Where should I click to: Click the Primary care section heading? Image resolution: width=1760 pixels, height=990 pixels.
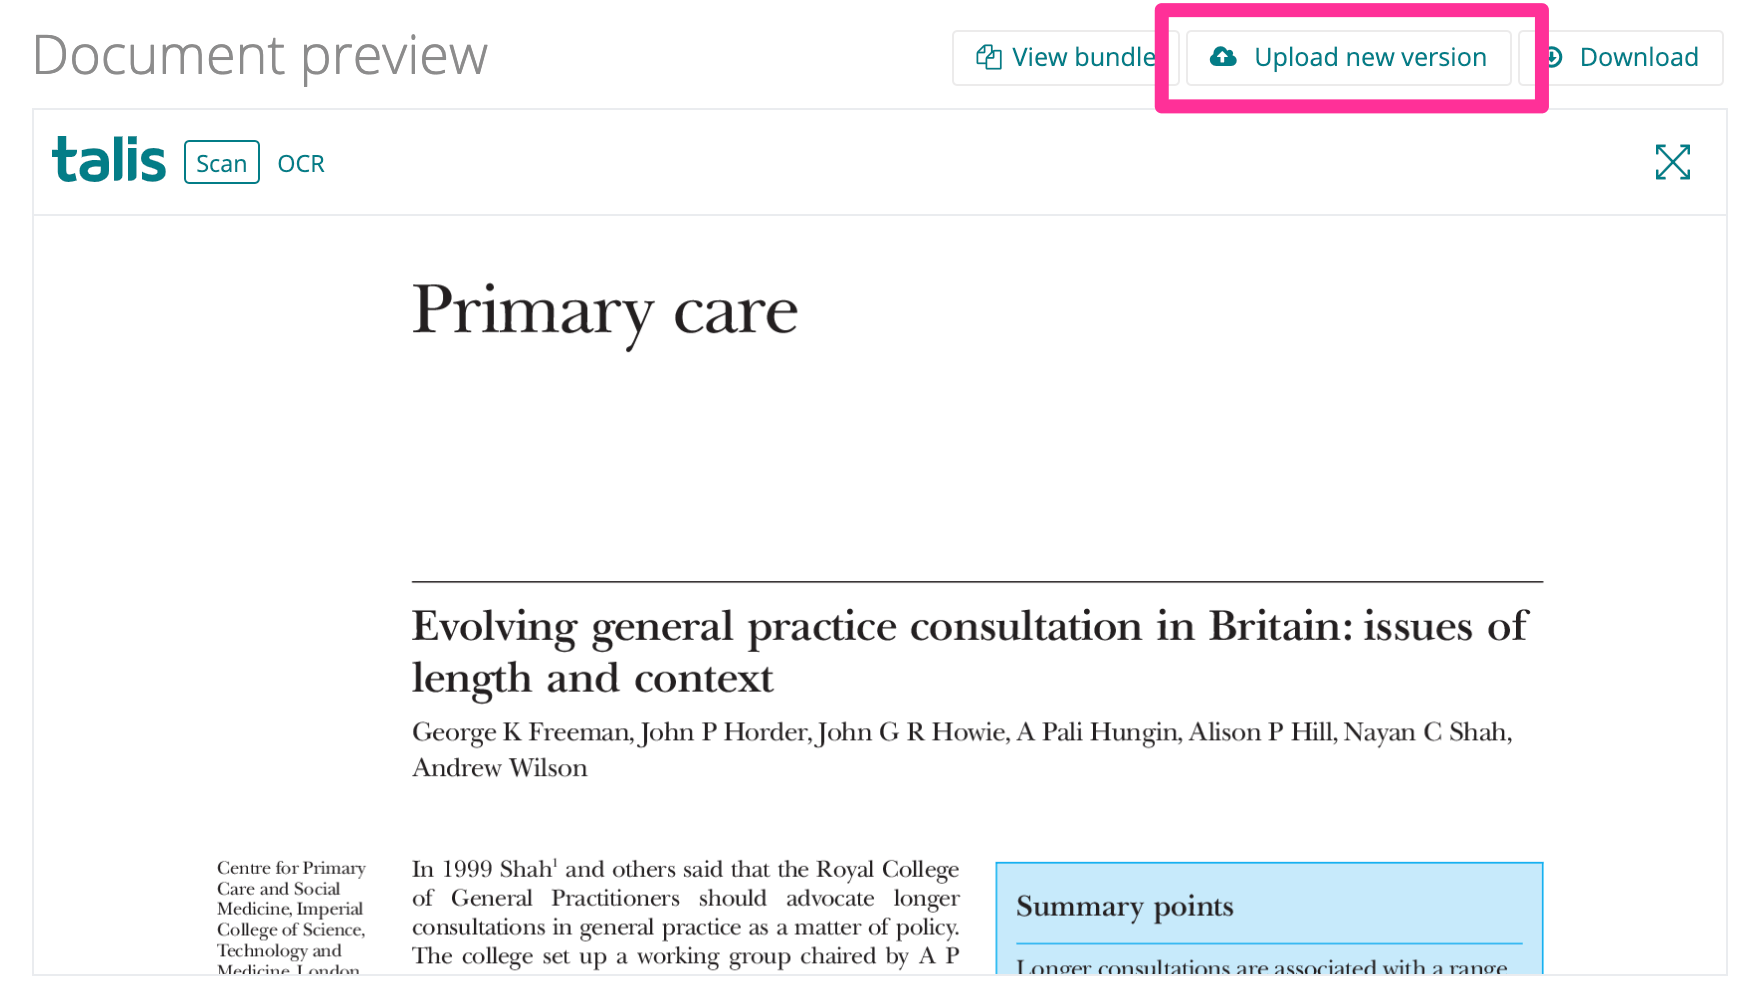point(604,310)
